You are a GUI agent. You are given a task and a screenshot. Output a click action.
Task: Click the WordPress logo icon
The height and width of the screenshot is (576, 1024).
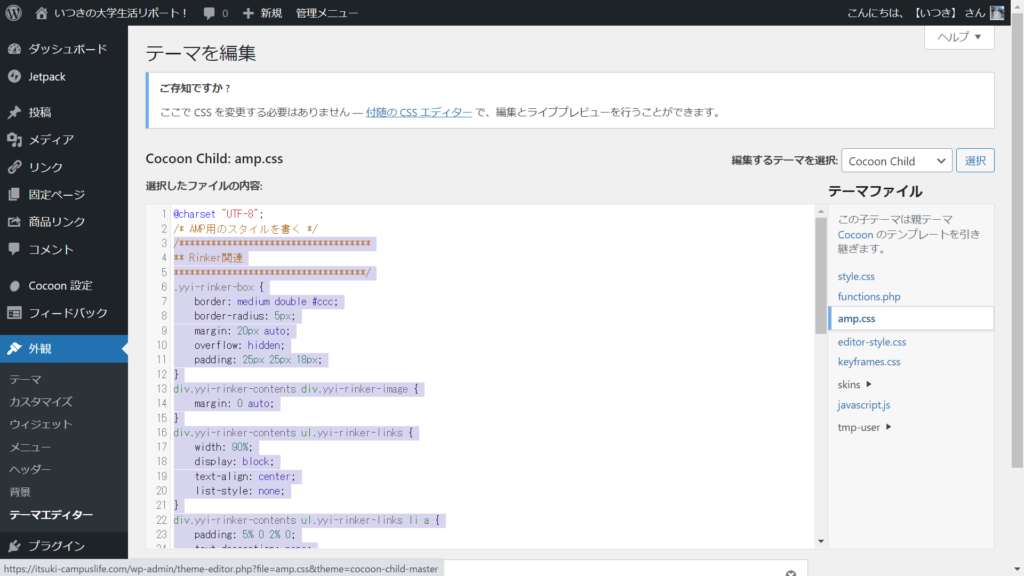[13, 12]
